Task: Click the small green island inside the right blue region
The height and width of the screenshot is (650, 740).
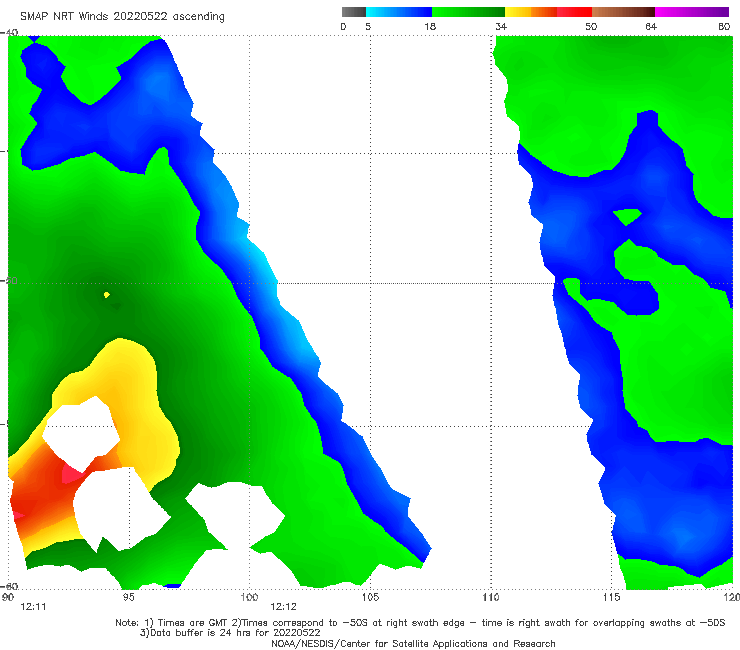Action: pyautogui.click(x=627, y=217)
